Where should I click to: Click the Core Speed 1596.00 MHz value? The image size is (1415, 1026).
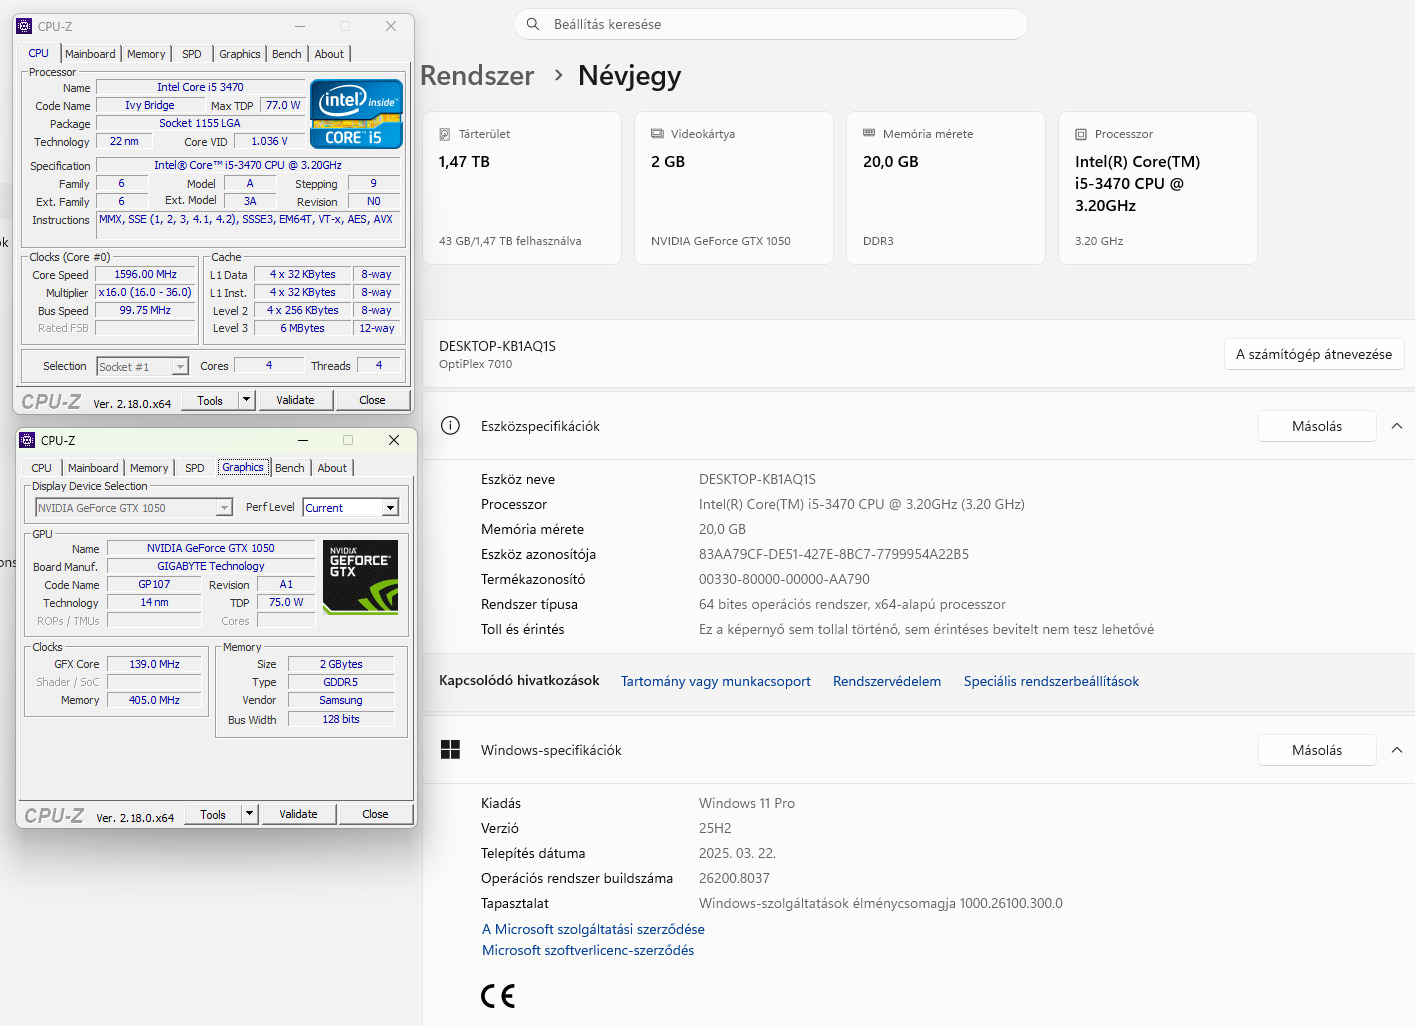pyautogui.click(x=146, y=274)
